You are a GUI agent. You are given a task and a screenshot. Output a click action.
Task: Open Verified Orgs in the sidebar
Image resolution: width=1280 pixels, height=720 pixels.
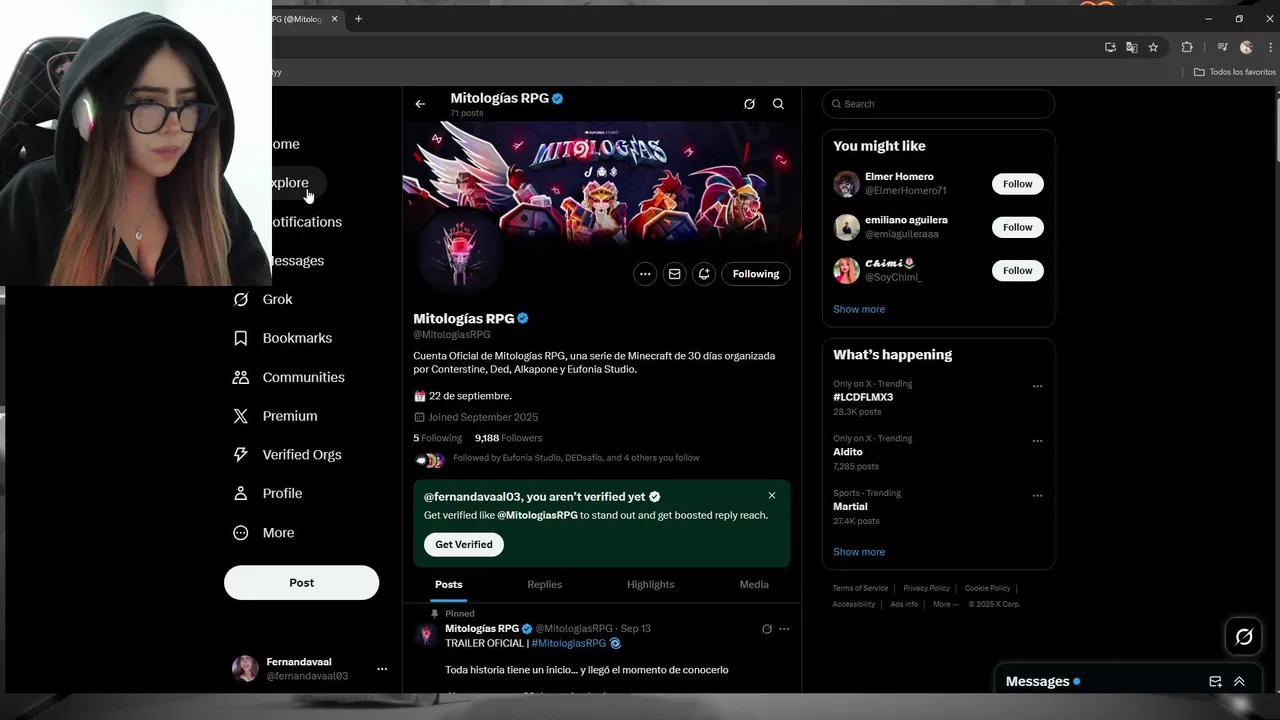(287, 455)
